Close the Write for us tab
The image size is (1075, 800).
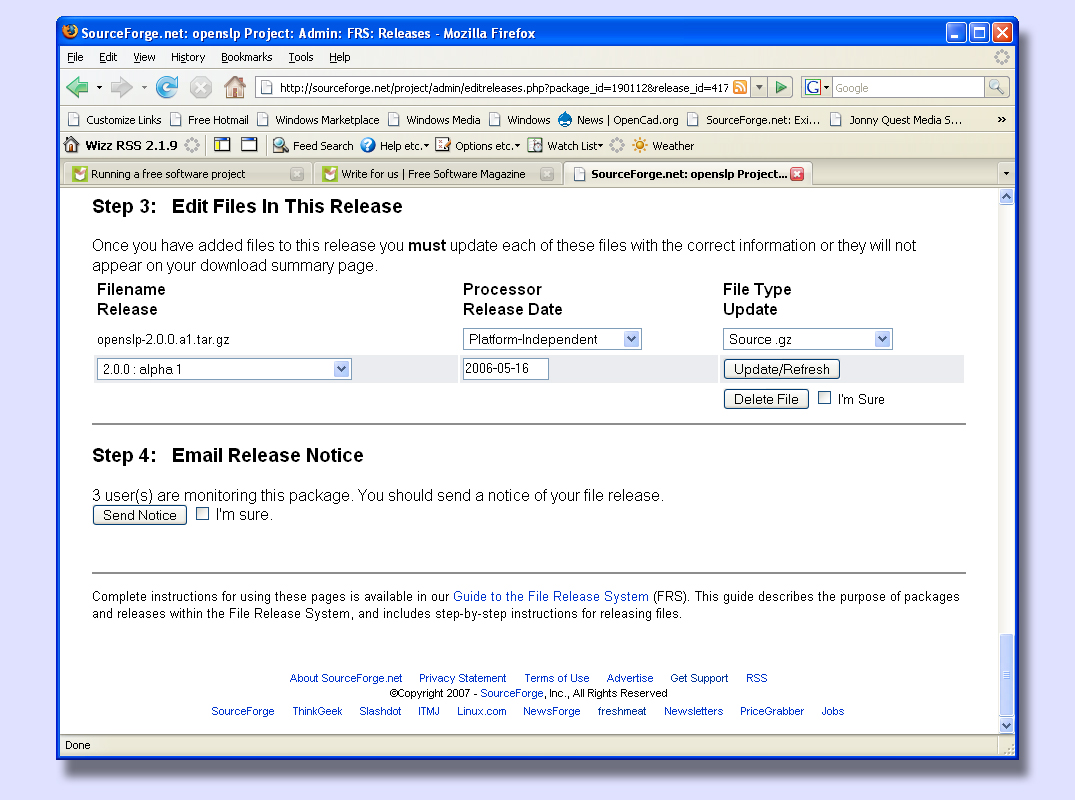coord(546,174)
